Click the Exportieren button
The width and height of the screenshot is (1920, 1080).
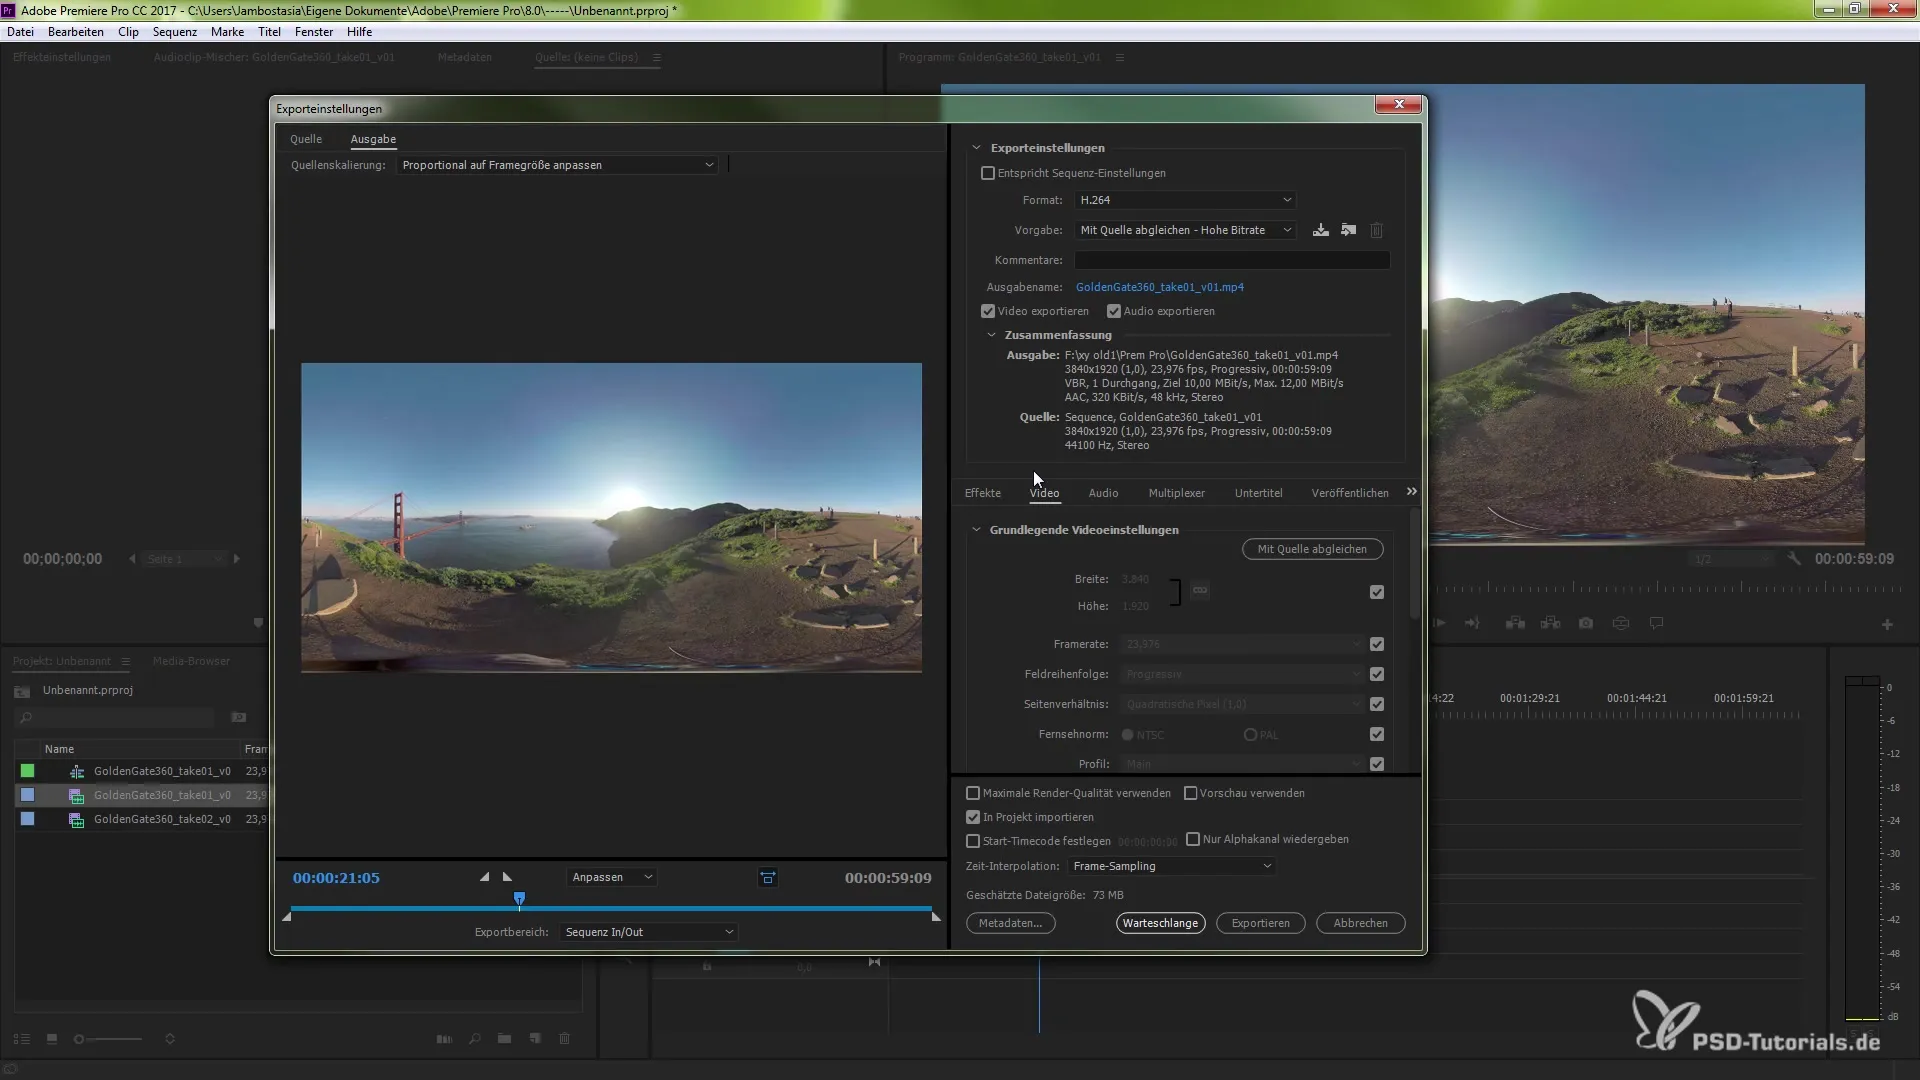1260,923
